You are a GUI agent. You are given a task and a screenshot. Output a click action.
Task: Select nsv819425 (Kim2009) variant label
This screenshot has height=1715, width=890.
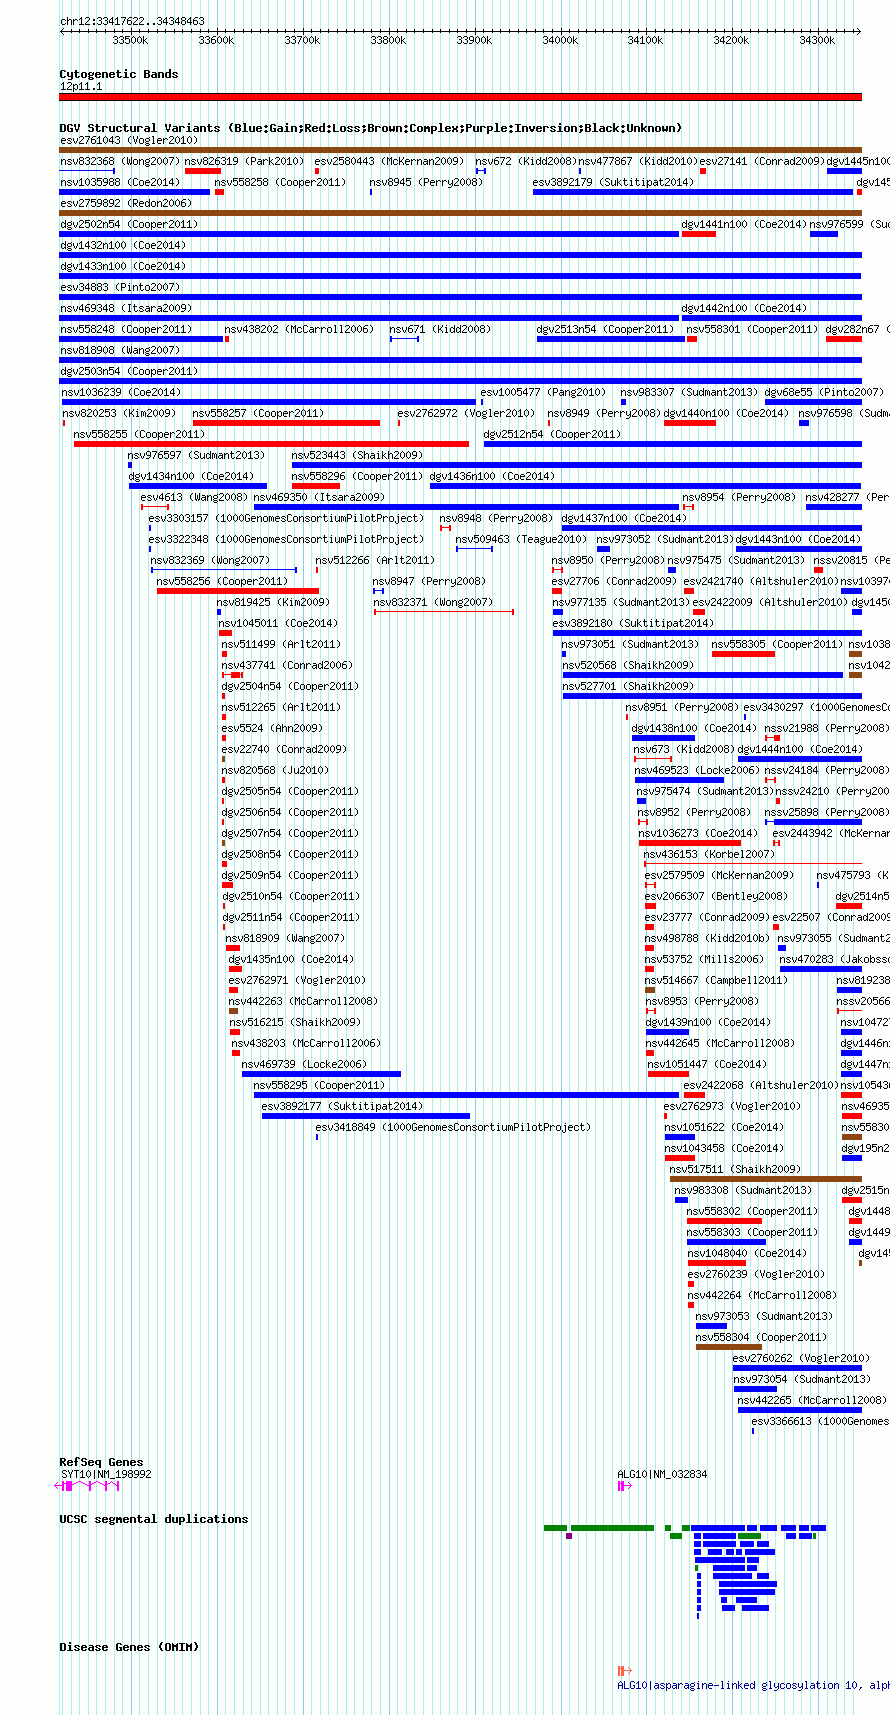pyautogui.click(x=273, y=602)
